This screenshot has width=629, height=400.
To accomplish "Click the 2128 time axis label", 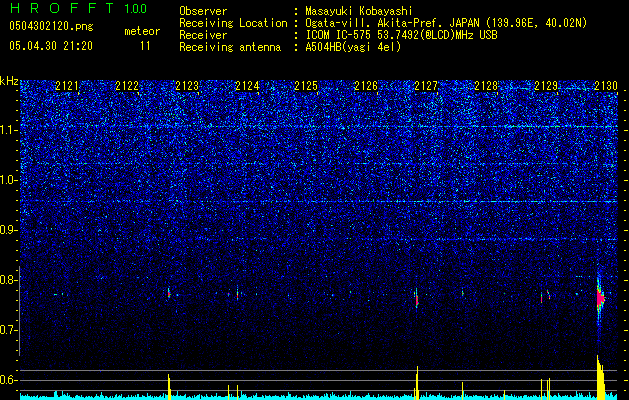I will tap(486, 86).
